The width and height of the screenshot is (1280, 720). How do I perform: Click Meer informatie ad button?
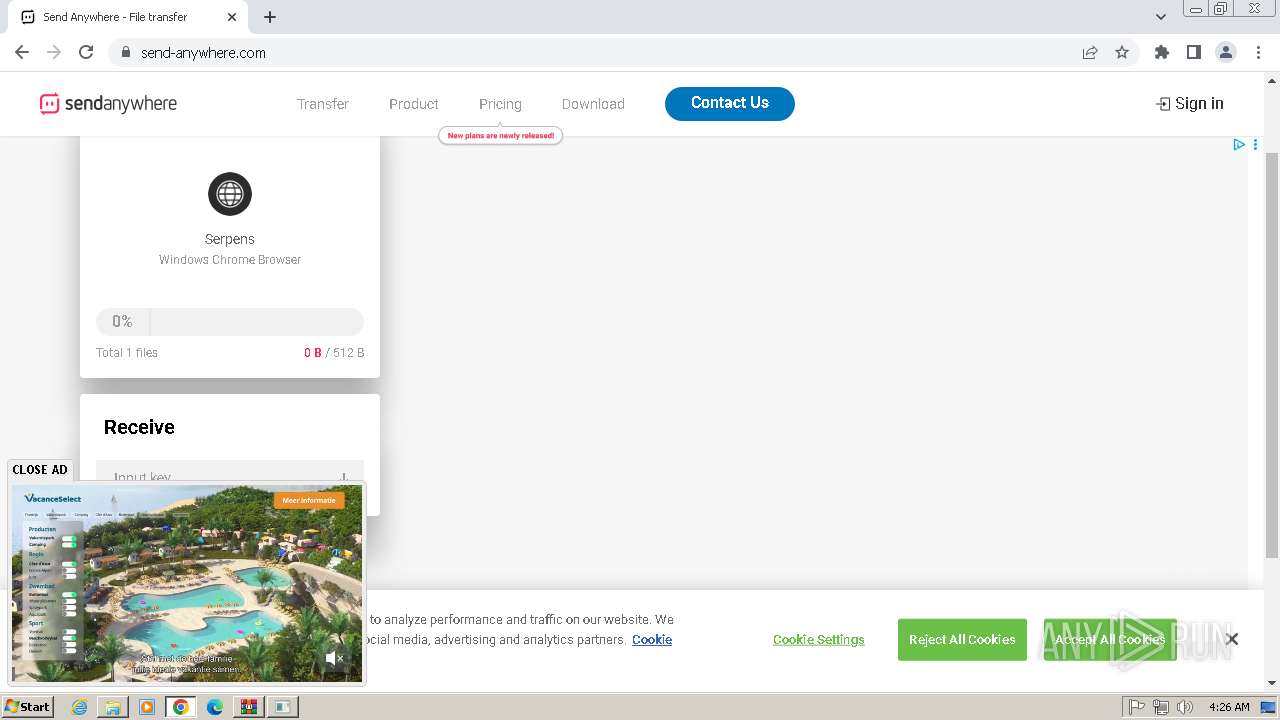[309, 500]
